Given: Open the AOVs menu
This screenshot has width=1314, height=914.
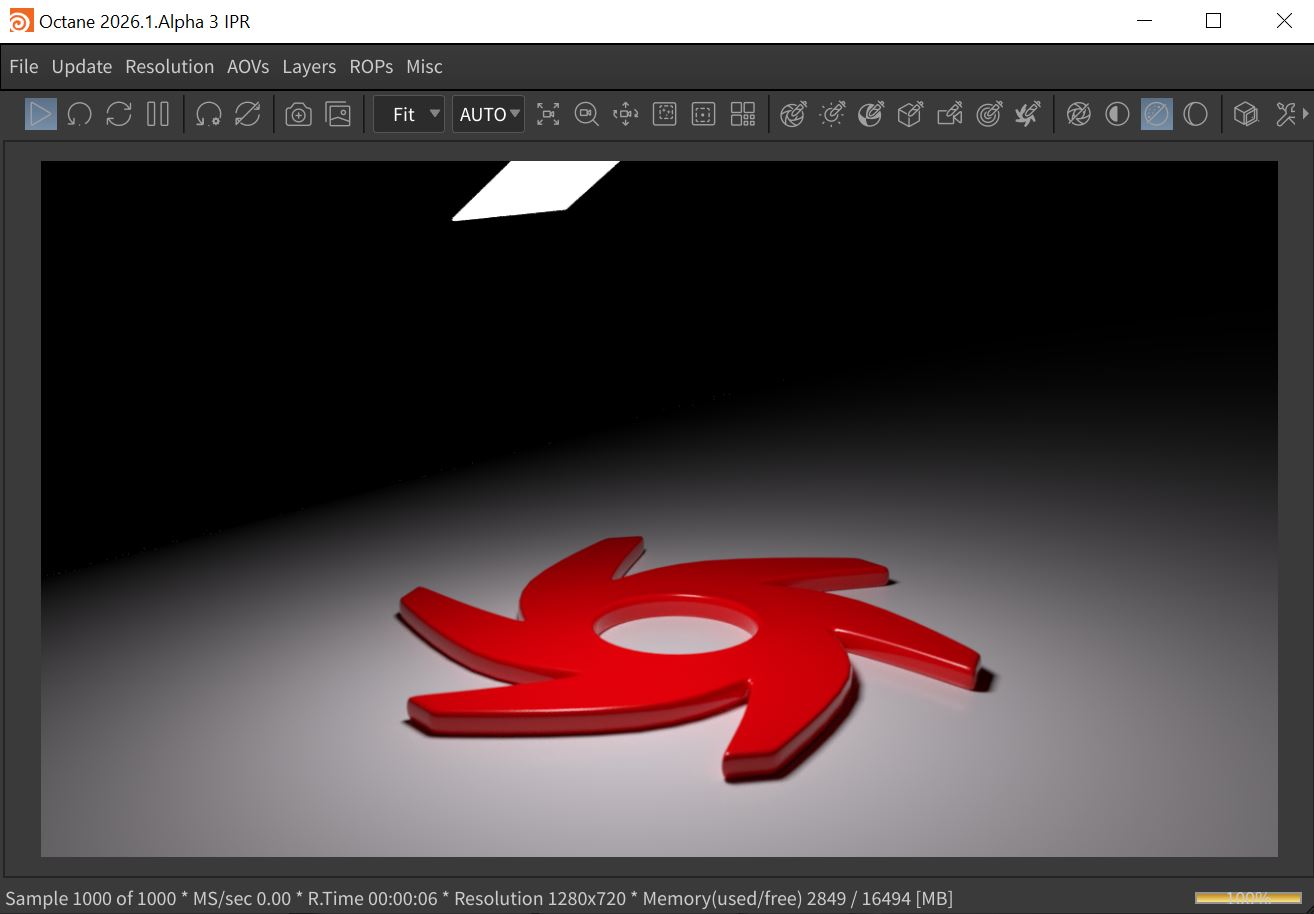Looking at the screenshot, I should (x=248, y=67).
